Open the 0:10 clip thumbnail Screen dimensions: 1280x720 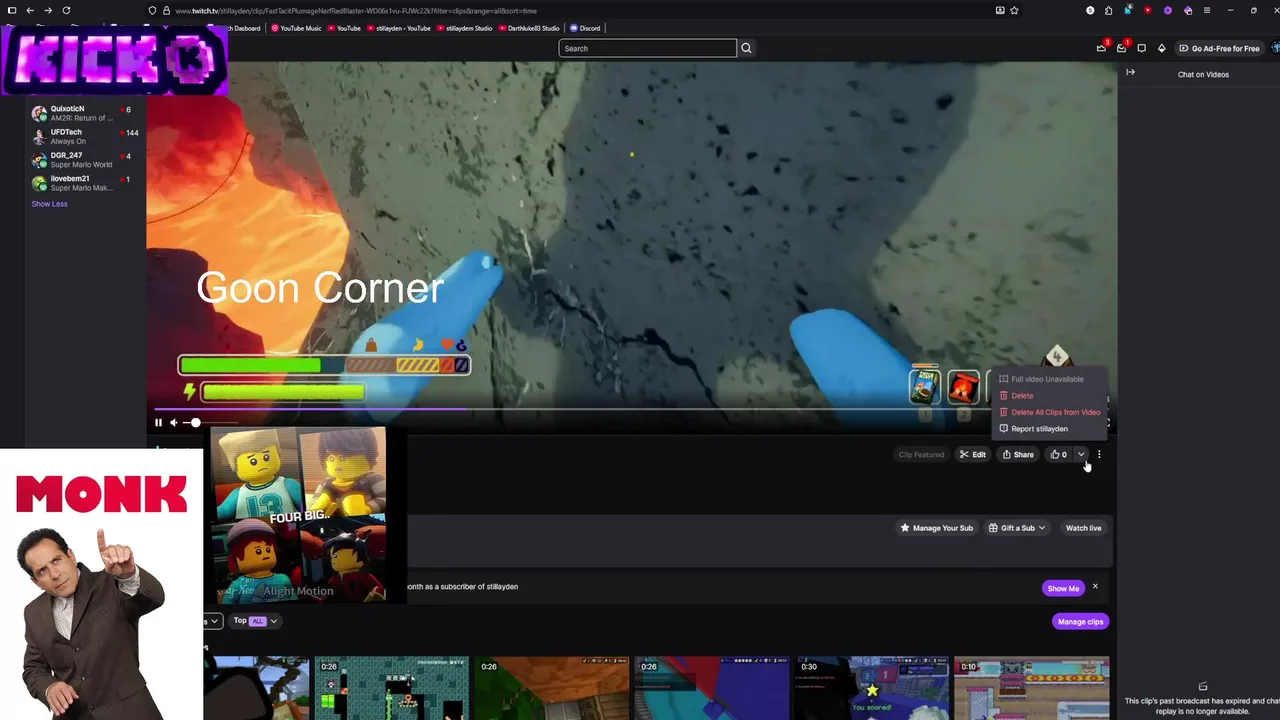tap(1032, 688)
